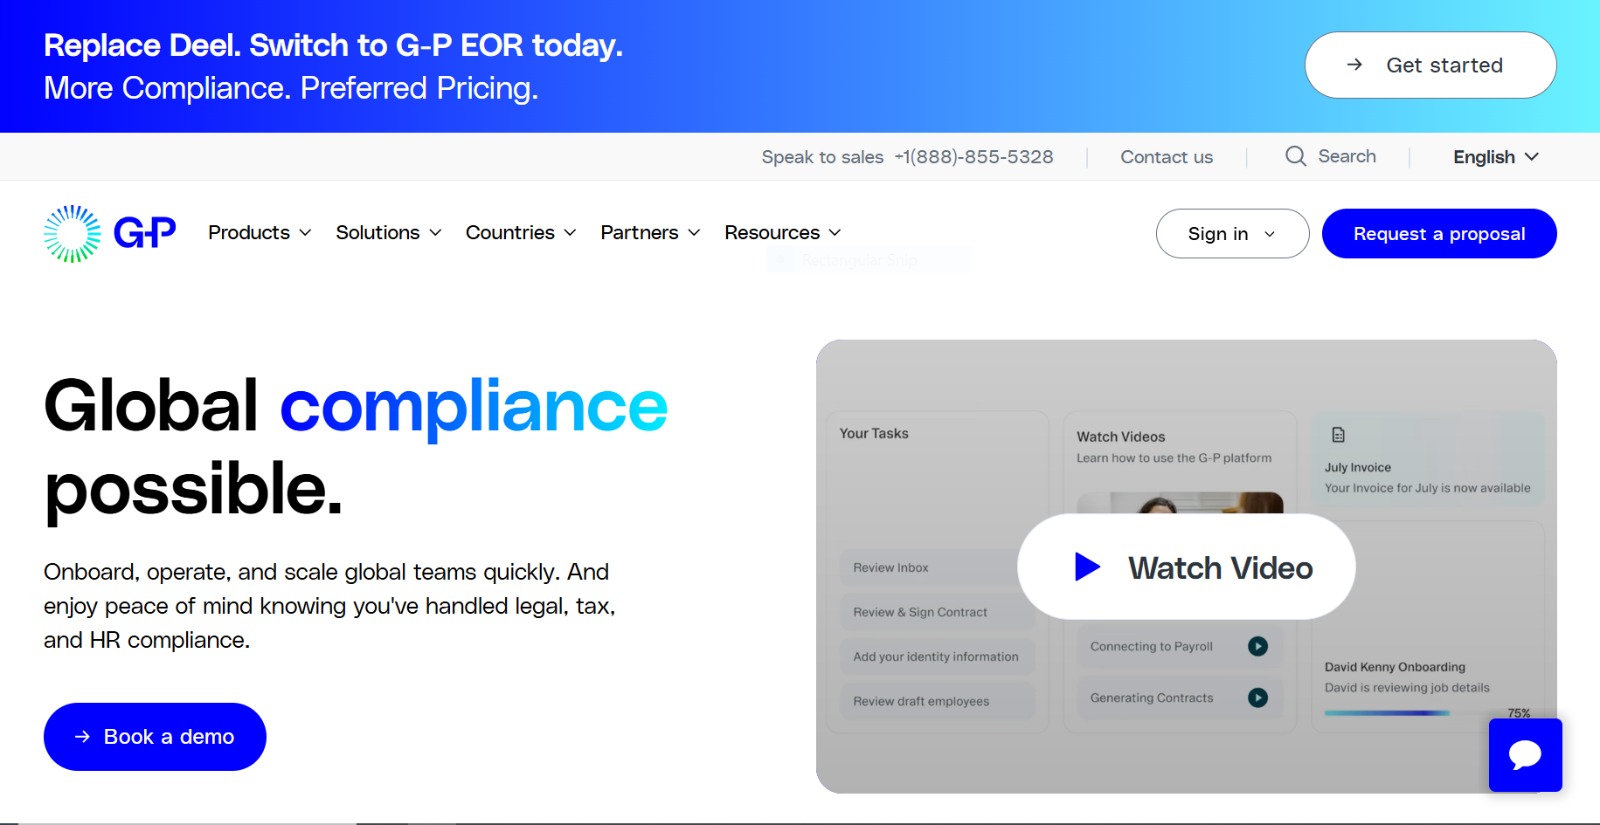The width and height of the screenshot is (1600, 825).
Task: Click the July Invoice title
Action: tap(1357, 467)
